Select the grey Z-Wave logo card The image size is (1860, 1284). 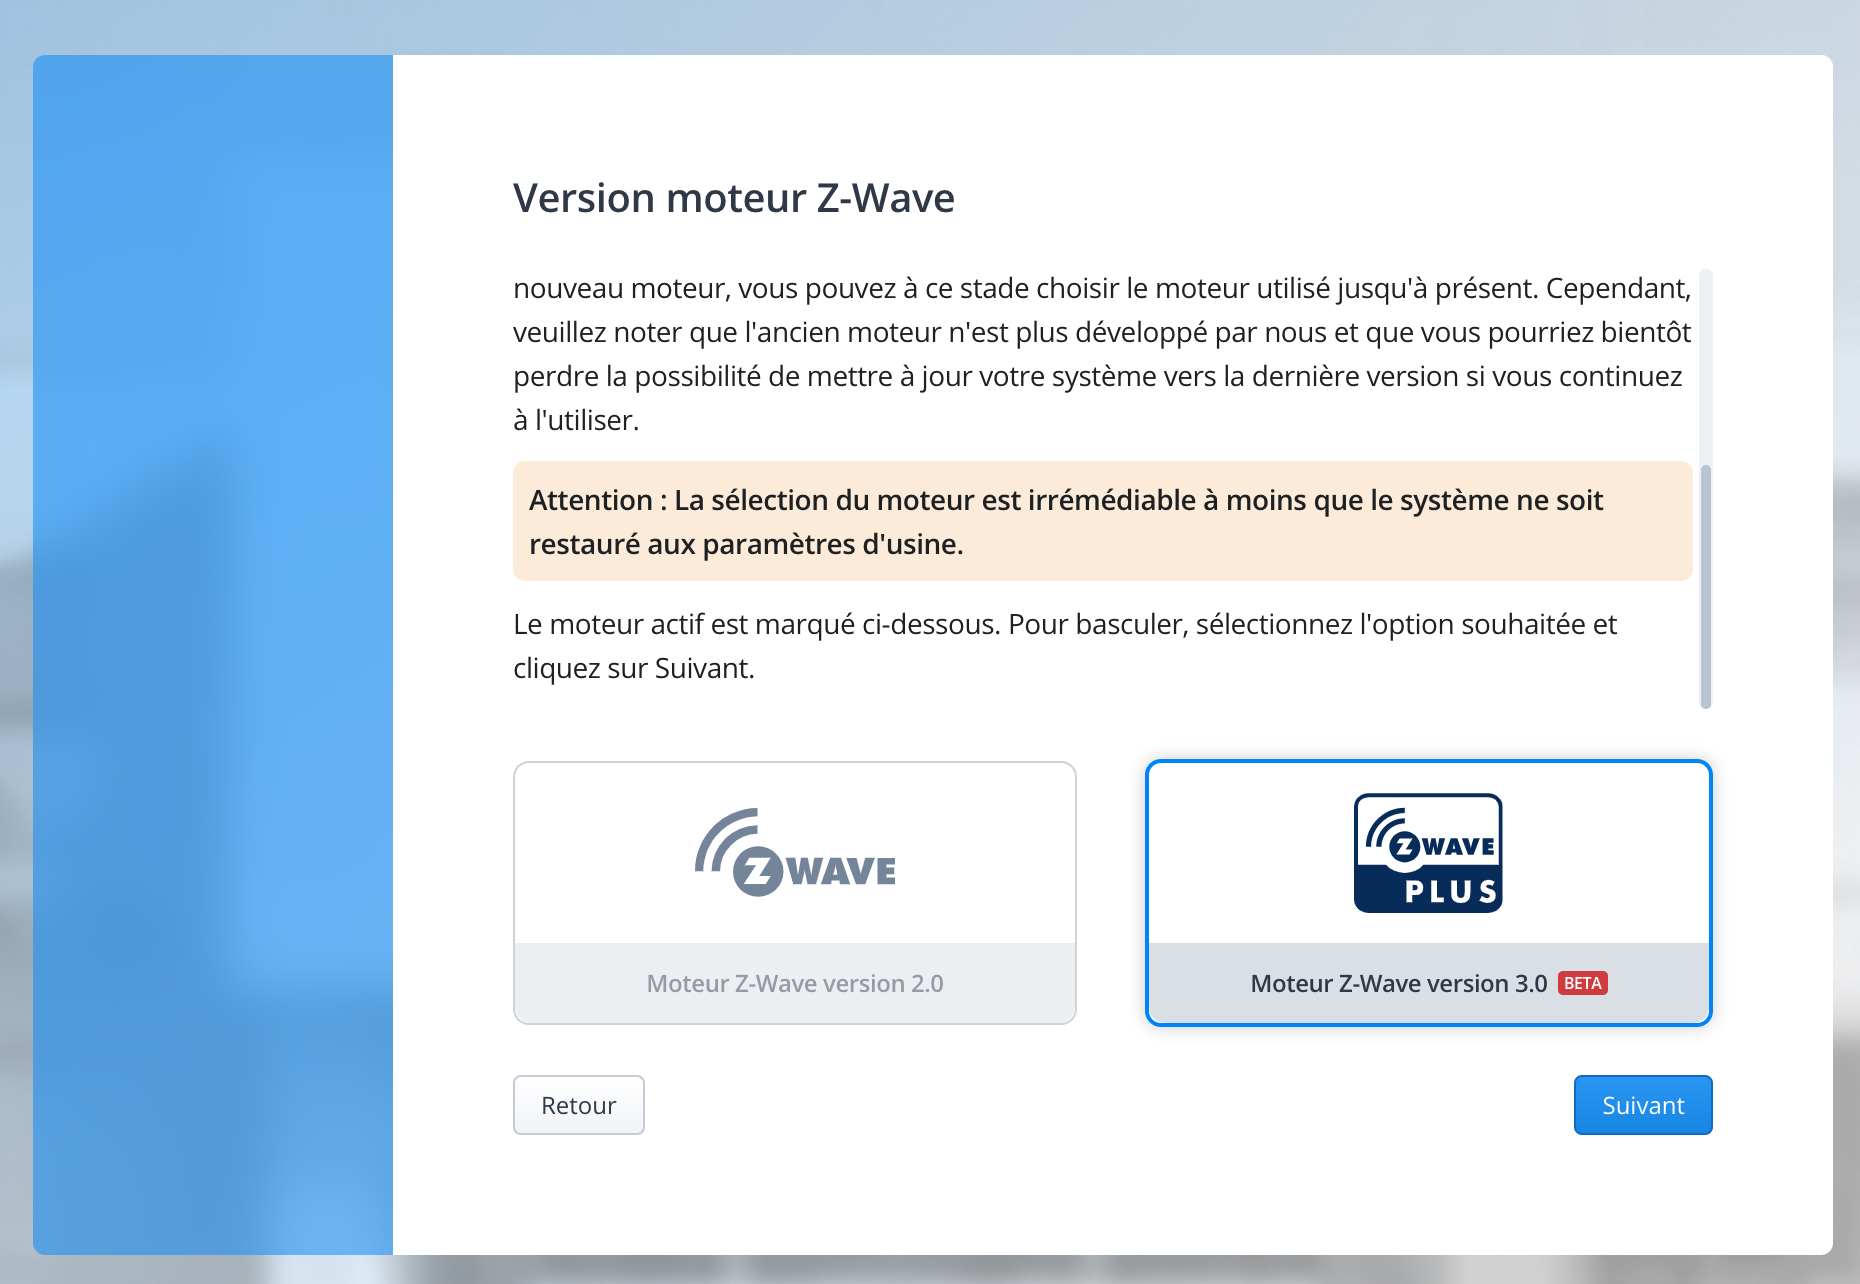coord(795,893)
